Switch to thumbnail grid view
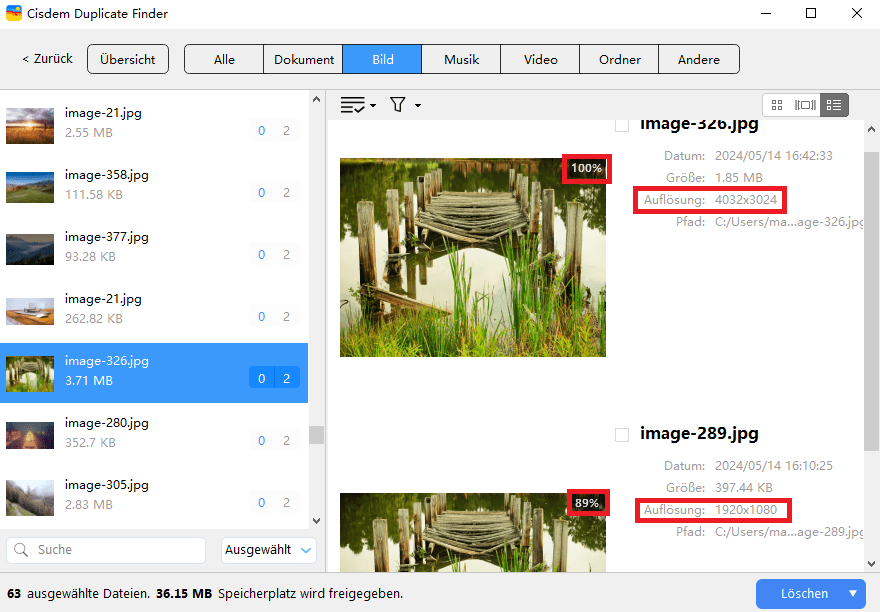This screenshot has height=612, width=880. pyautogui.click(x=777, y=105)
